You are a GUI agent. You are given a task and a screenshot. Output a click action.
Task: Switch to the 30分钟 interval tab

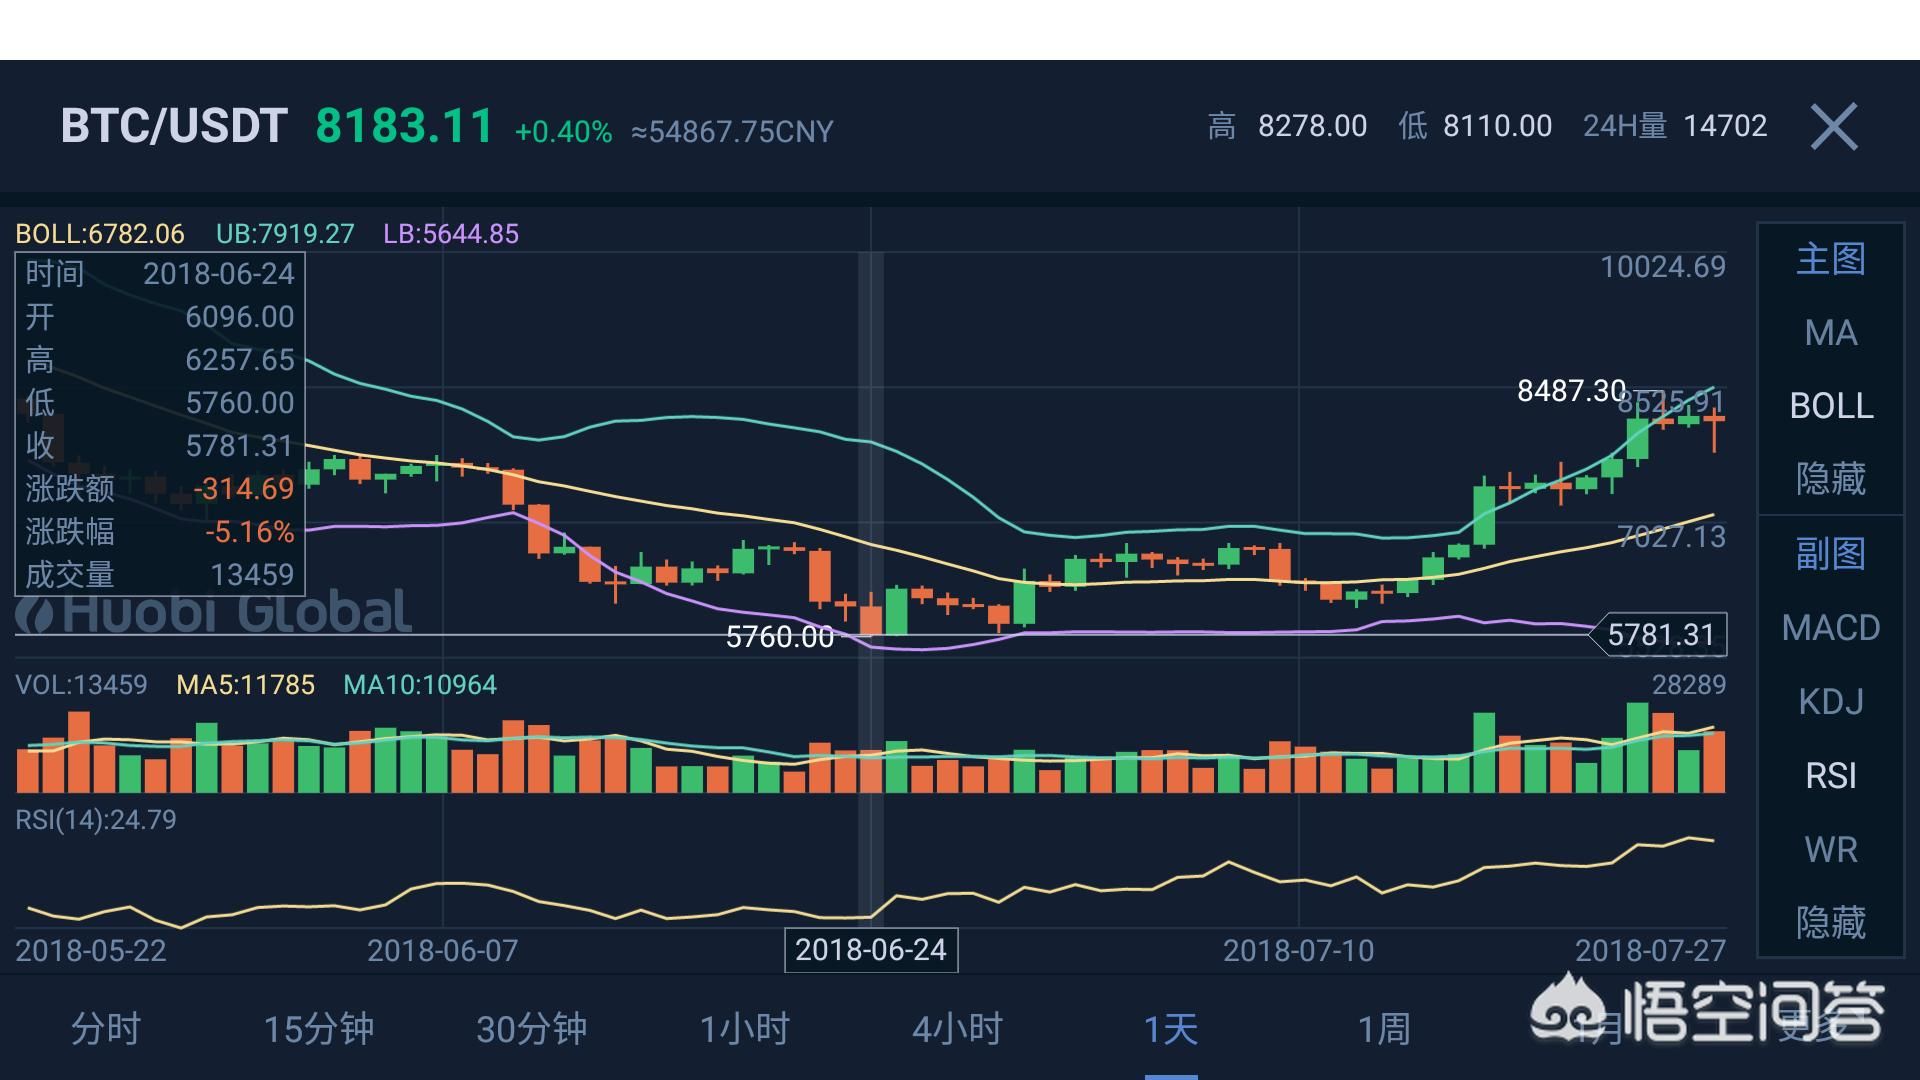click(x=532, y=1029)
